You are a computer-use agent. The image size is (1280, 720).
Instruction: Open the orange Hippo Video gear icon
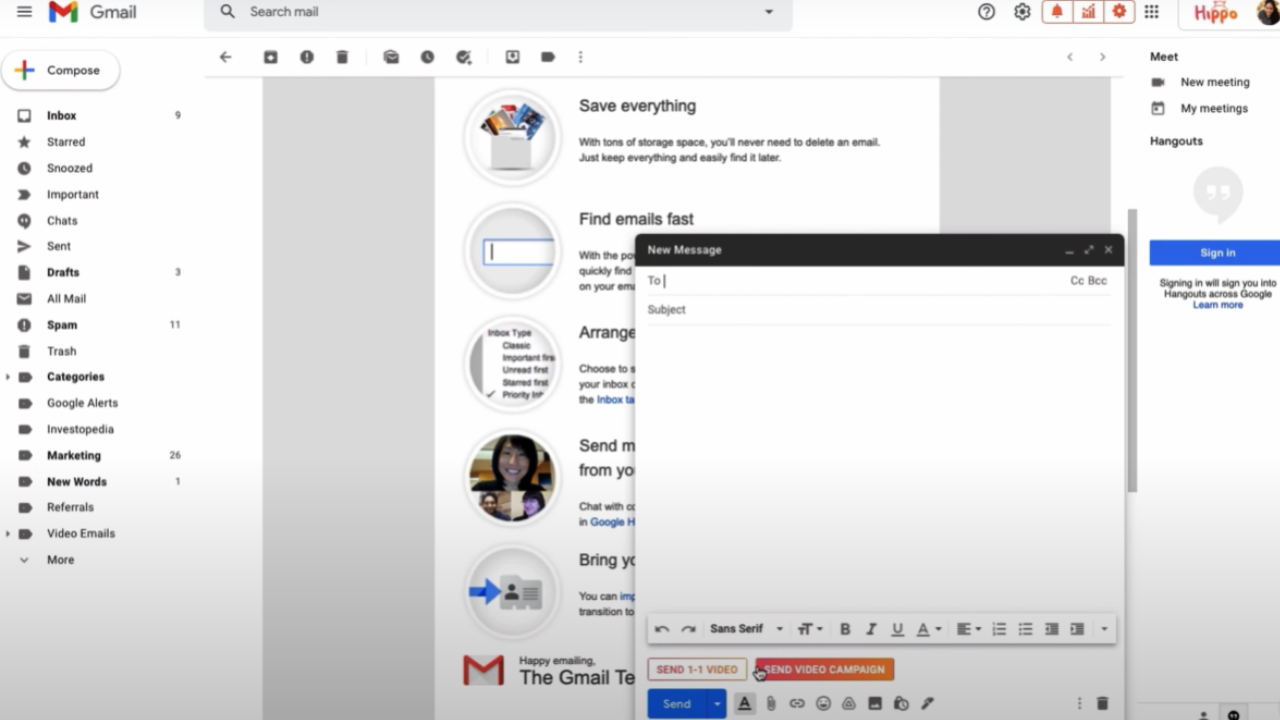click(x=1119, y=12)
